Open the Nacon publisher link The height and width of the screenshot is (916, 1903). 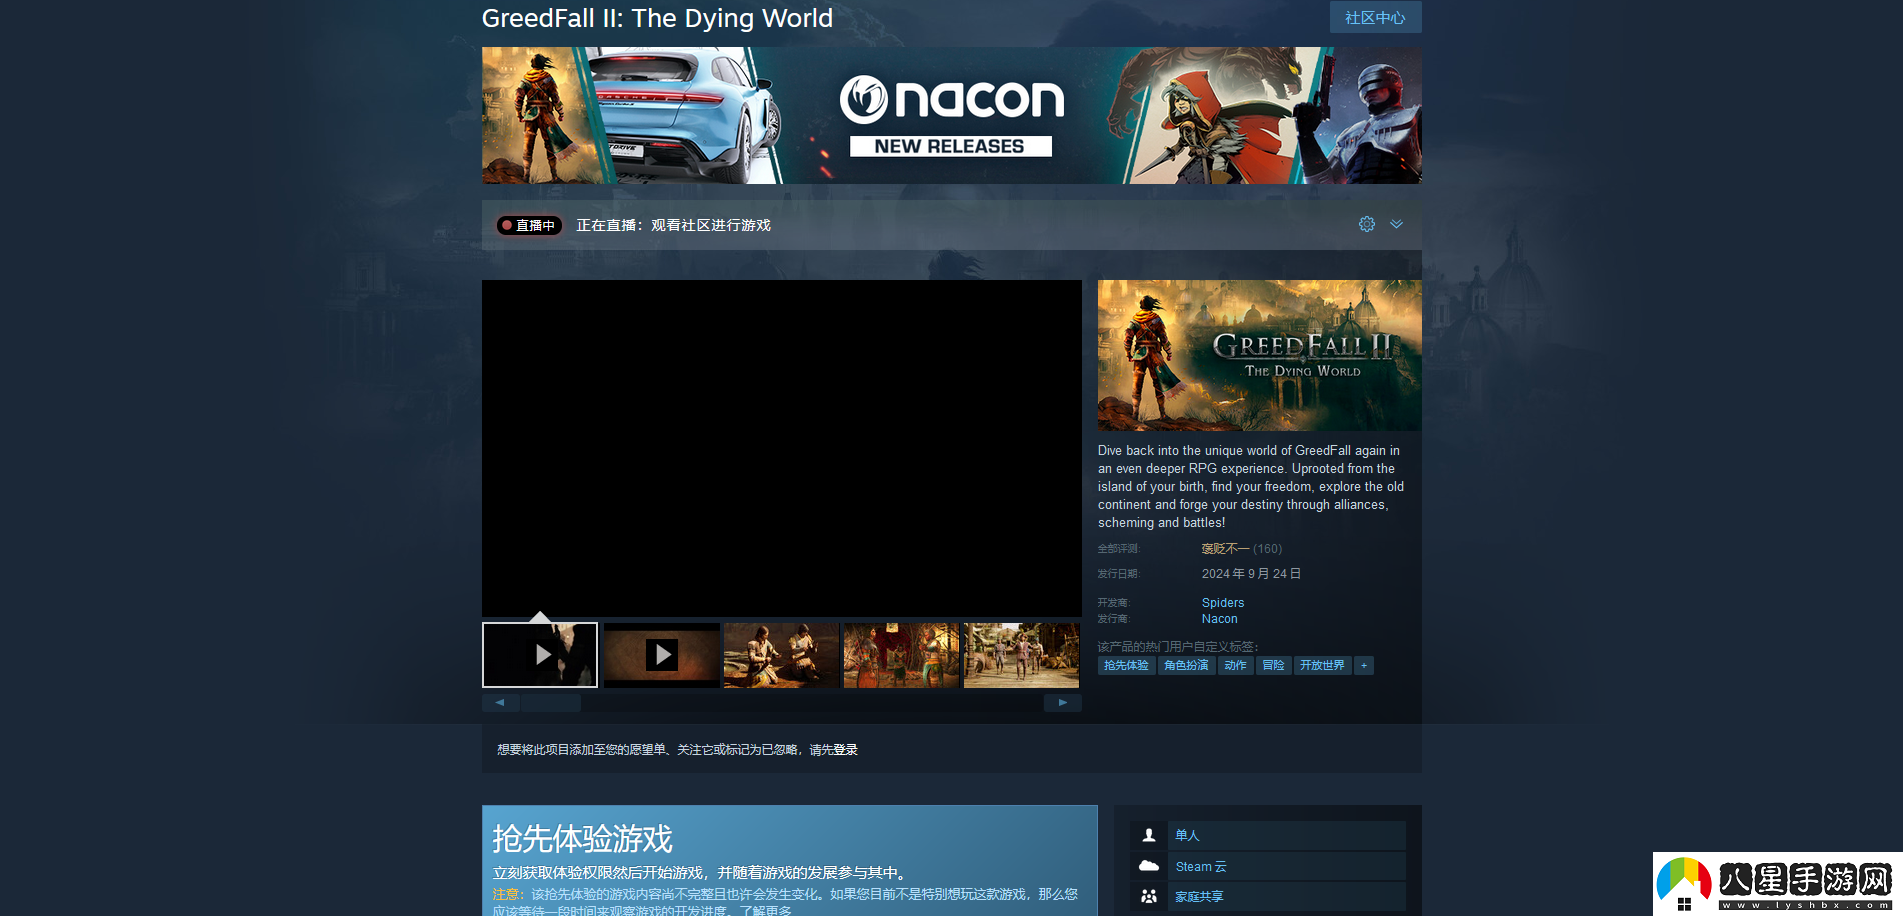(x=1219, y=619)
